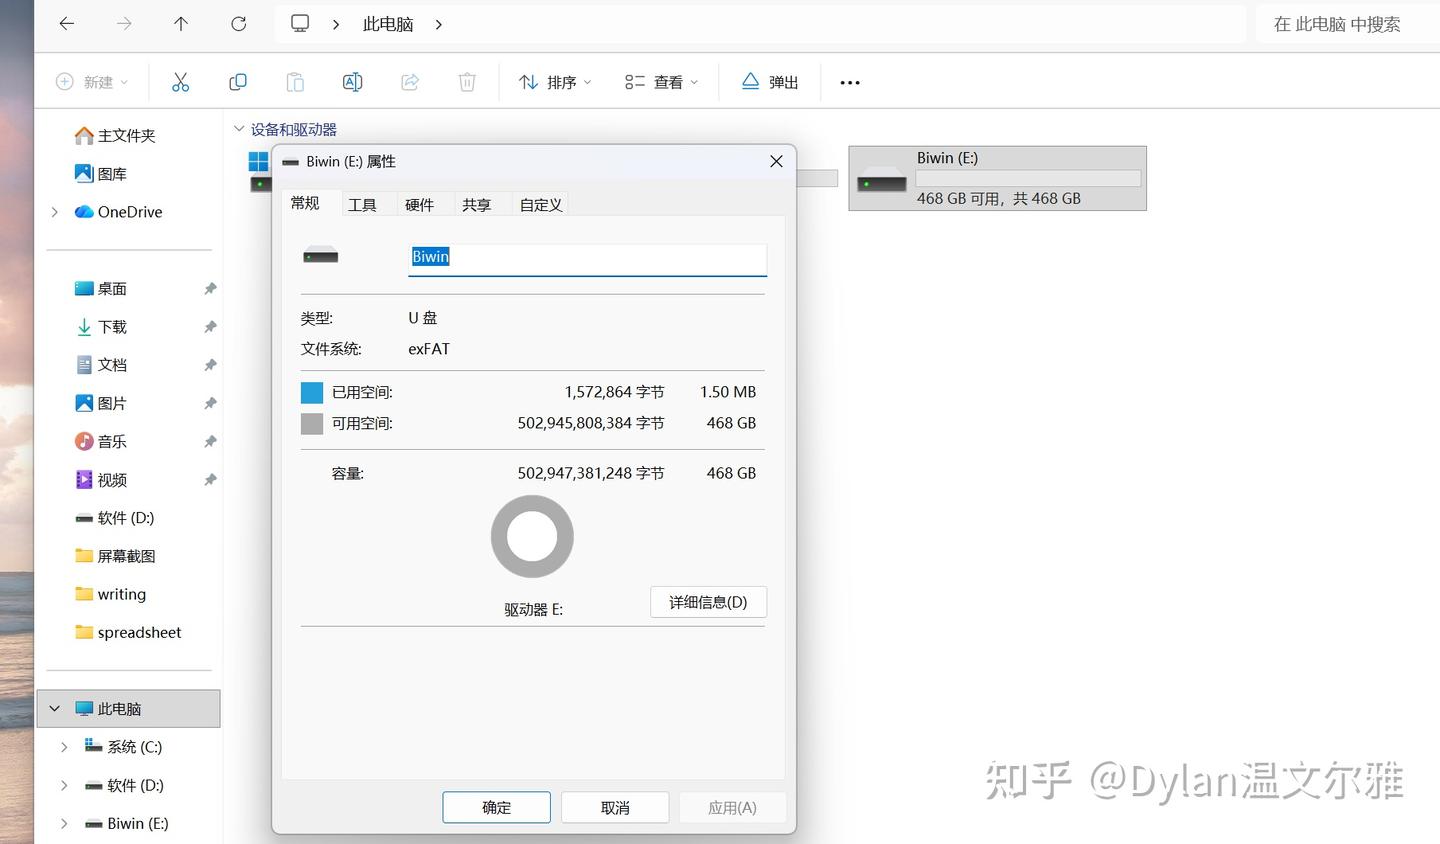This screenshot has width=1440, height=844.
Task: Switch to the 共享 tab
Action: tap(476, 205)
